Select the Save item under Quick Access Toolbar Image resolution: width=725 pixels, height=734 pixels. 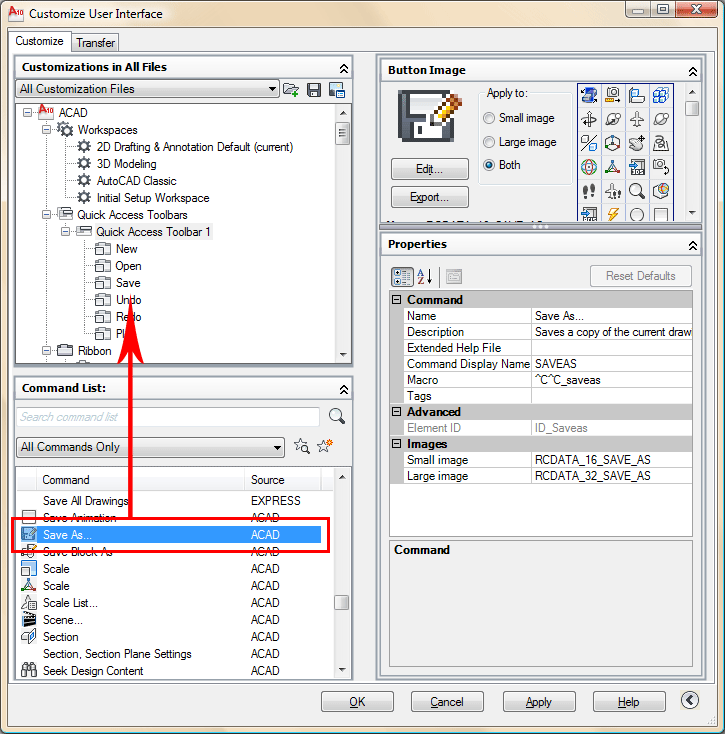(x=128, y=283)
